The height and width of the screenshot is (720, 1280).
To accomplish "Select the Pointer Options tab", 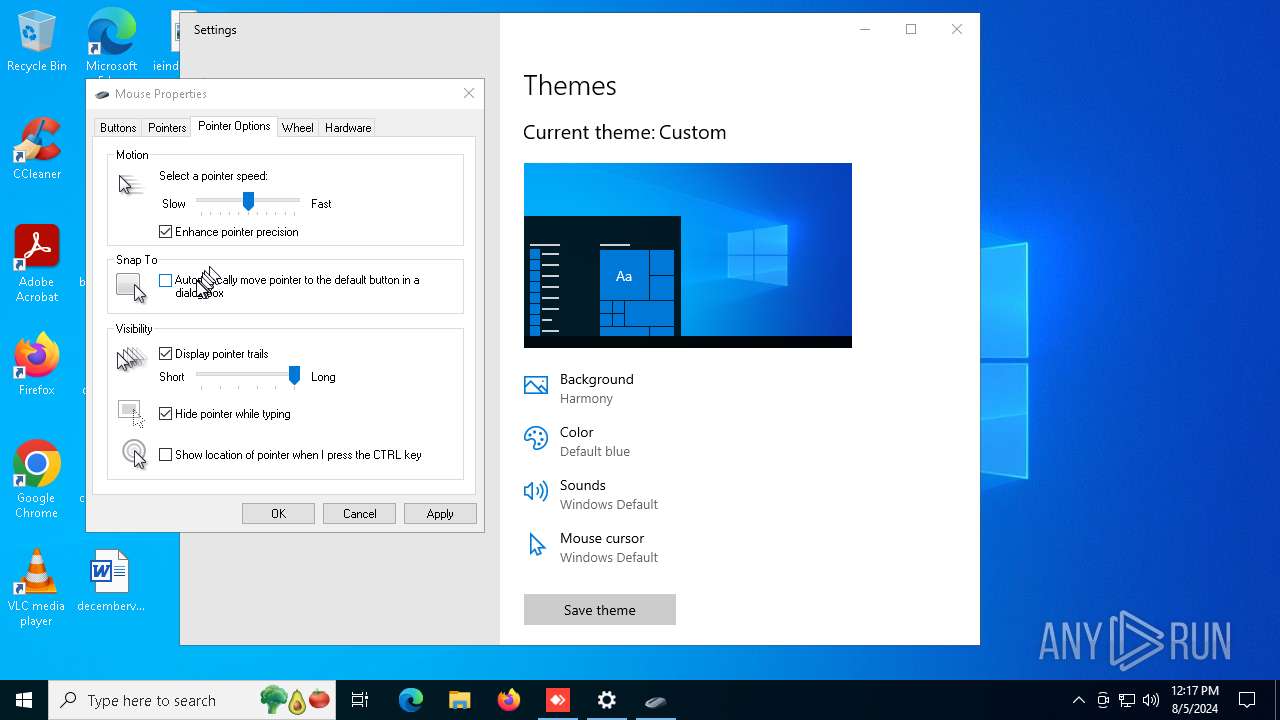I will click(x=234, y=126).
